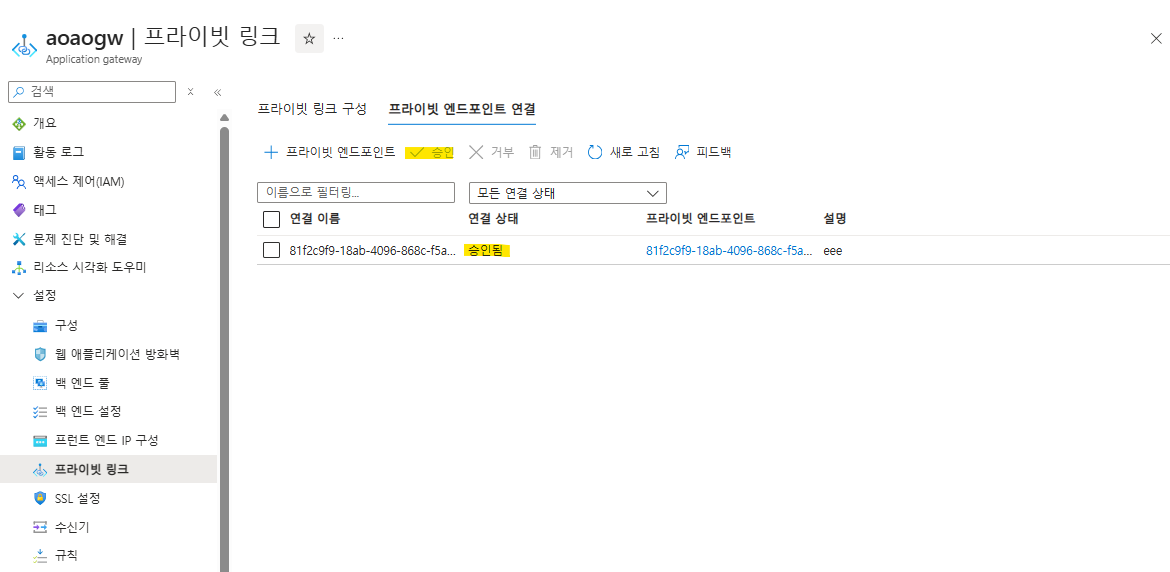This screenshot has height=572, width=1170.
Task: Click the 연결 이름 column header
Action: (316, 219)
